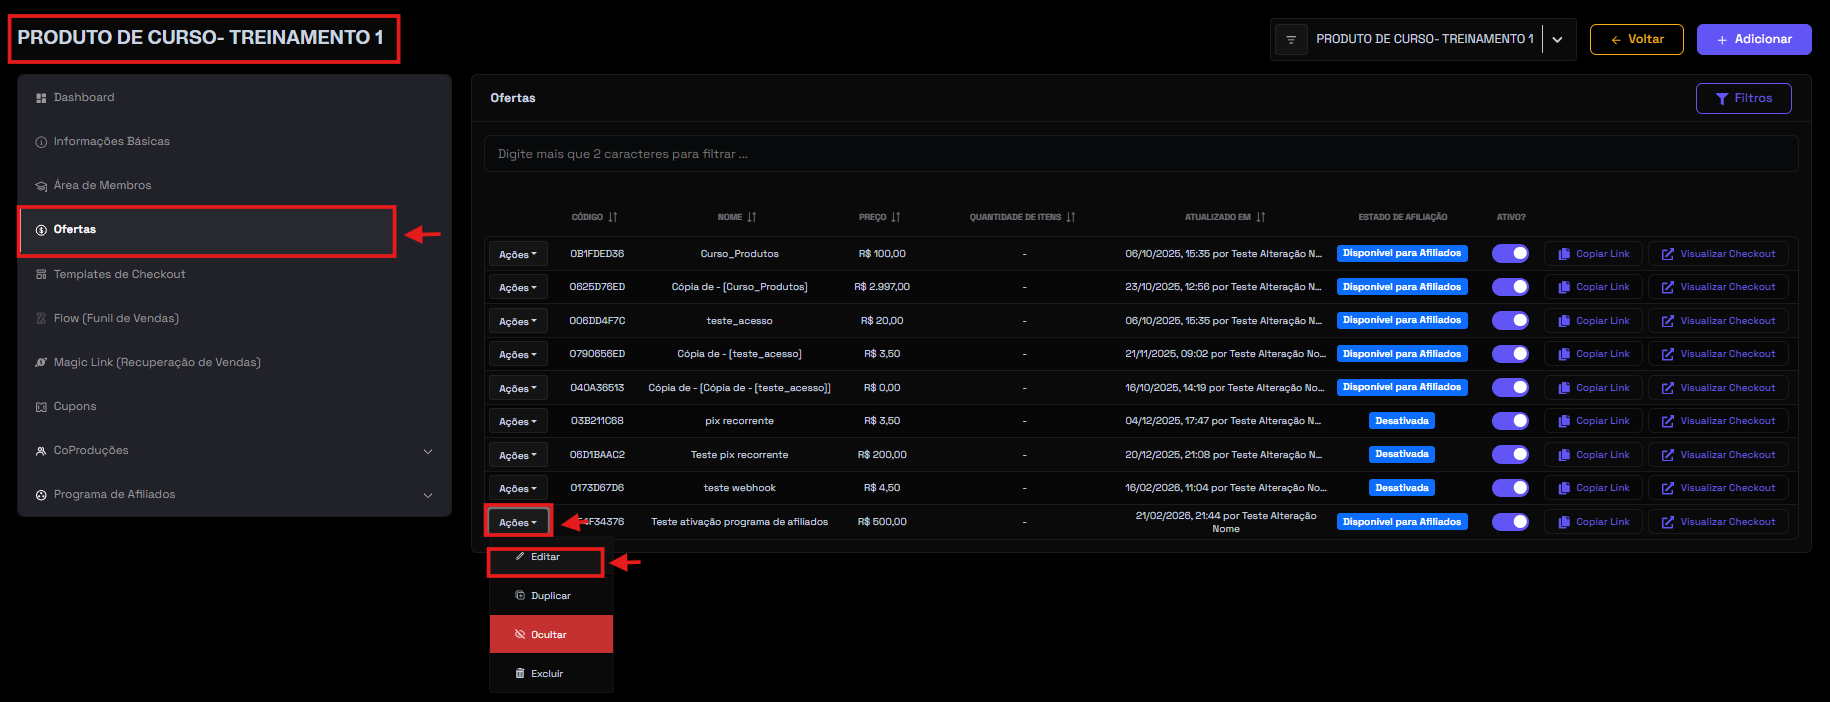The image size is (1830, 702).
Task: Click the sort icon next to CÓDIGO column
Action: (x=613, y=217)
